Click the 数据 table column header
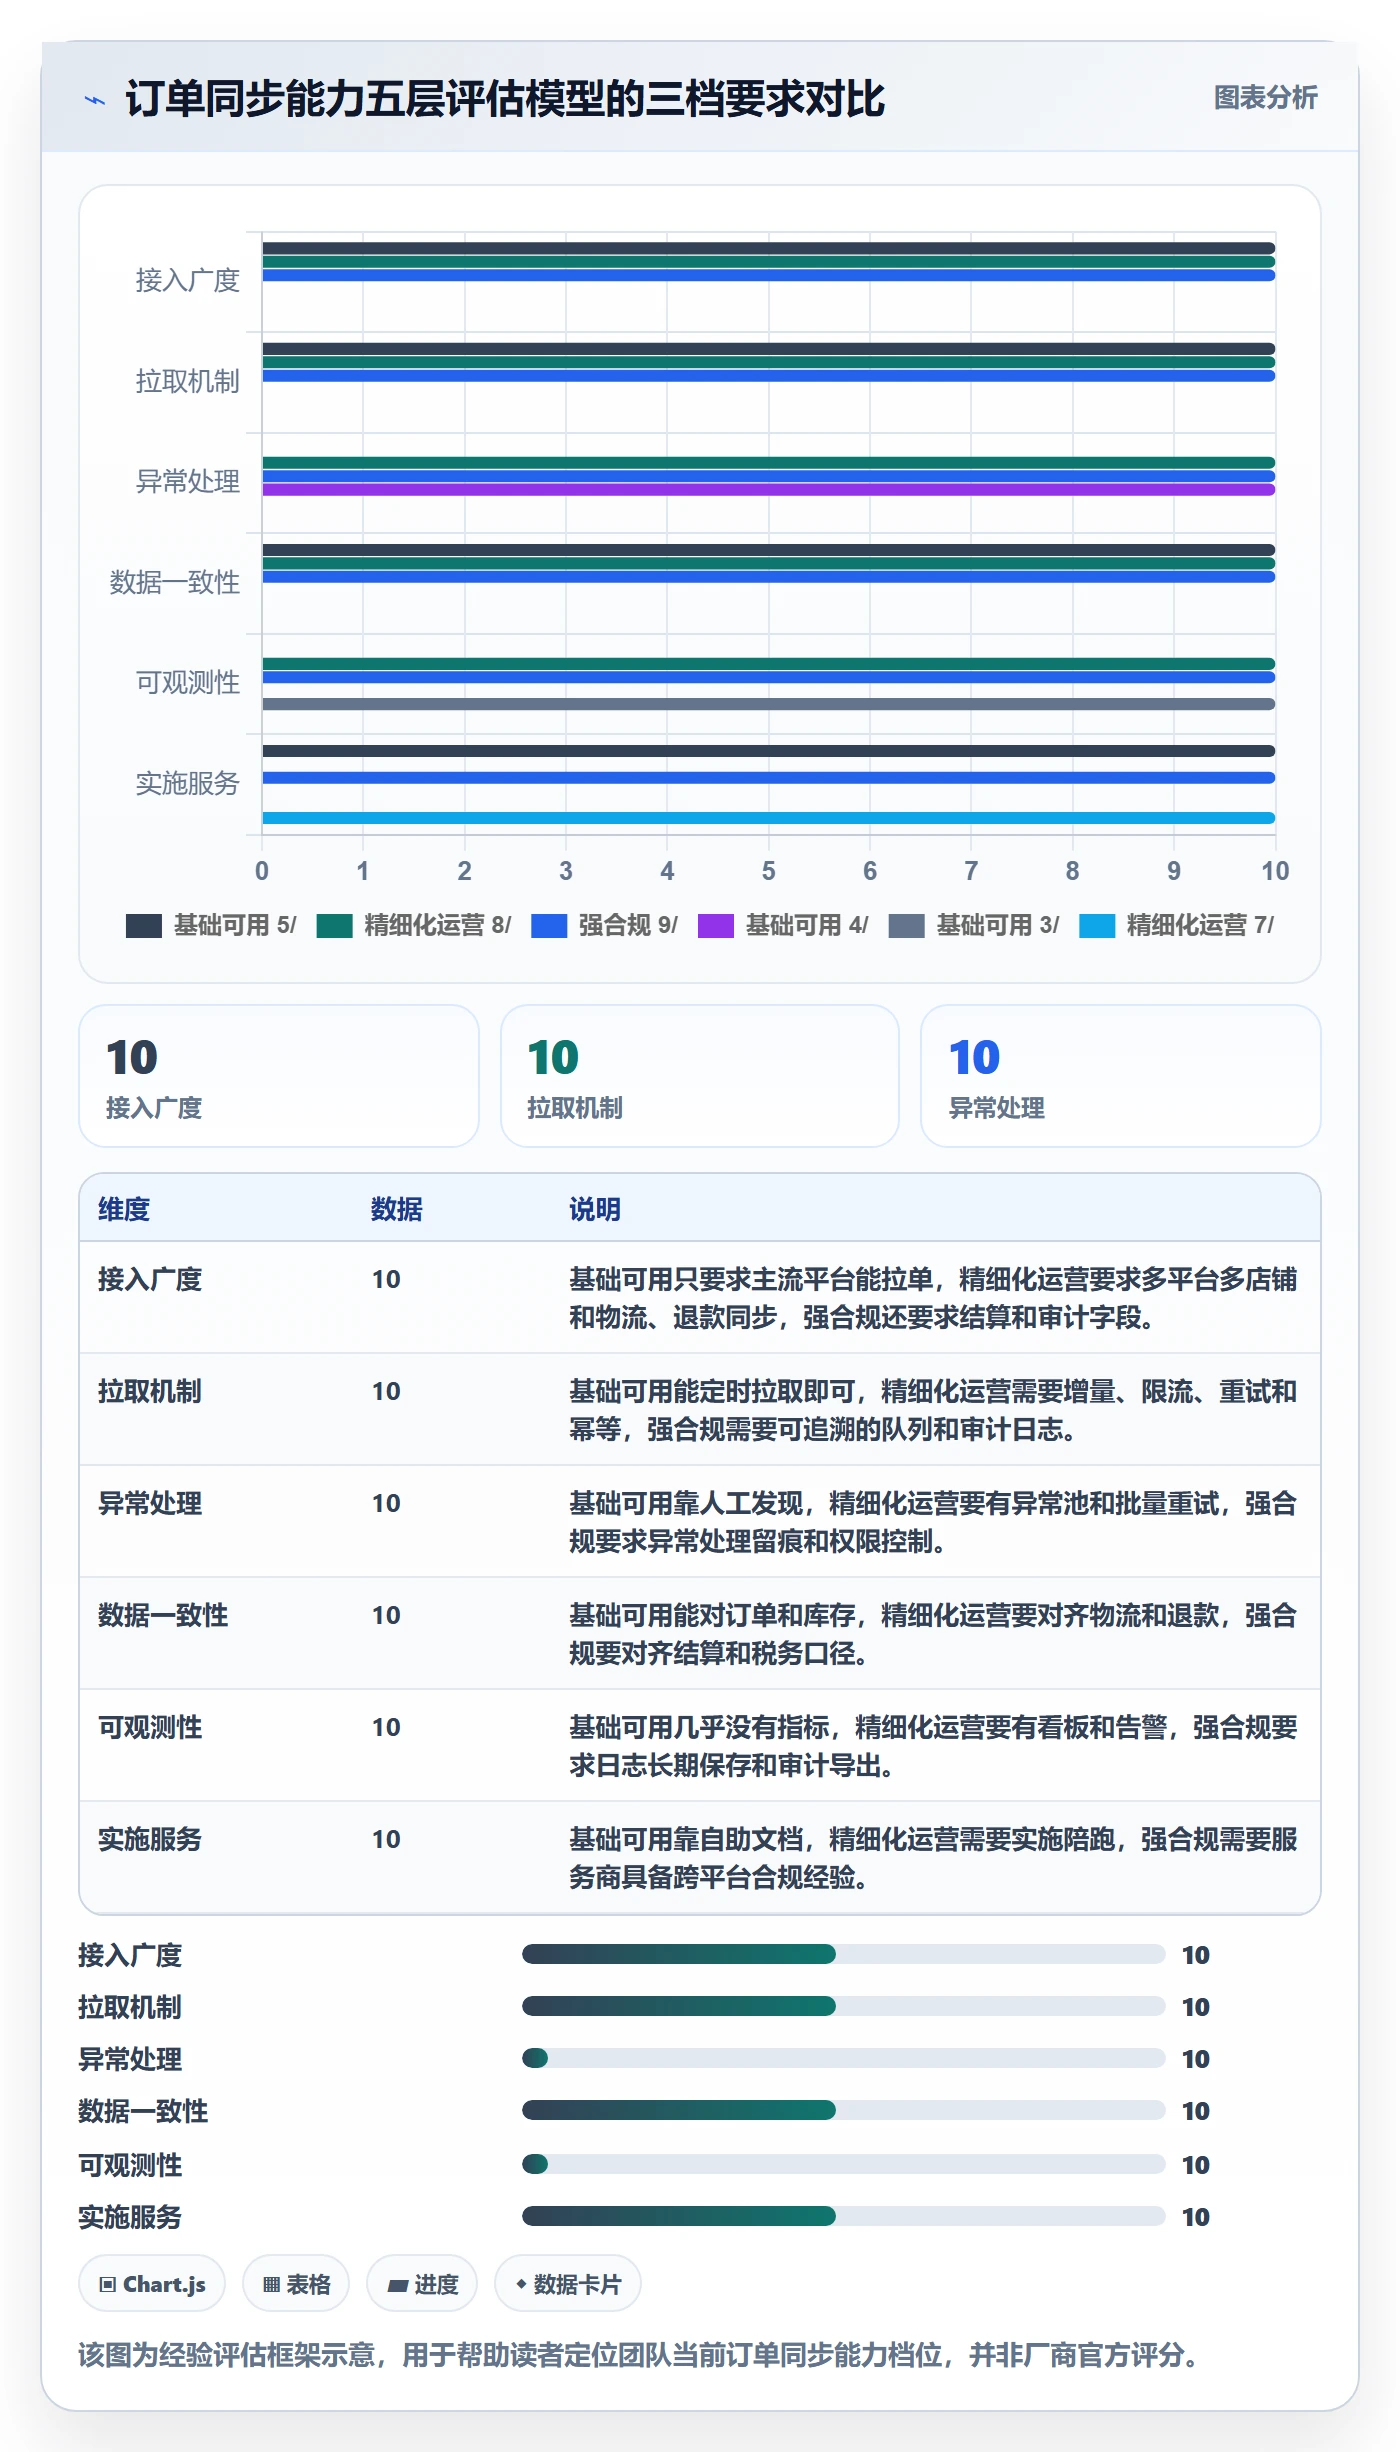Viewport: 1400px width, 2452px height. pyautogui.click(x=397, y=1209)
